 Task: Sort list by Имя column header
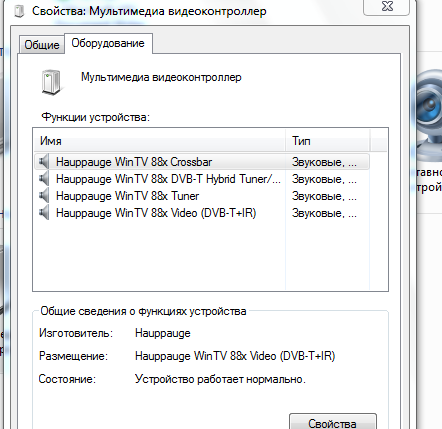pyautogui.click(x=160, y=141)
